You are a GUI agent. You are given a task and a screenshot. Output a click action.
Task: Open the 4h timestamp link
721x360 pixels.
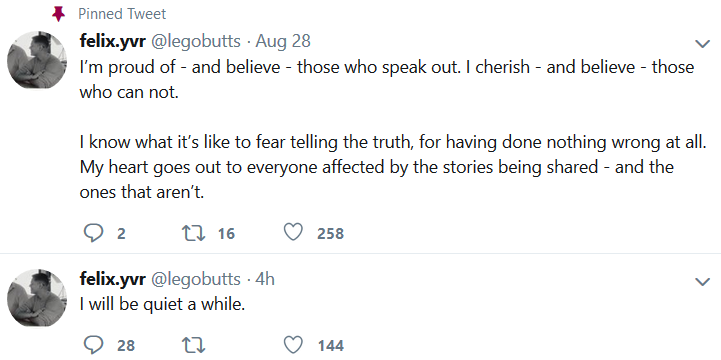click(x=265, y=279)
